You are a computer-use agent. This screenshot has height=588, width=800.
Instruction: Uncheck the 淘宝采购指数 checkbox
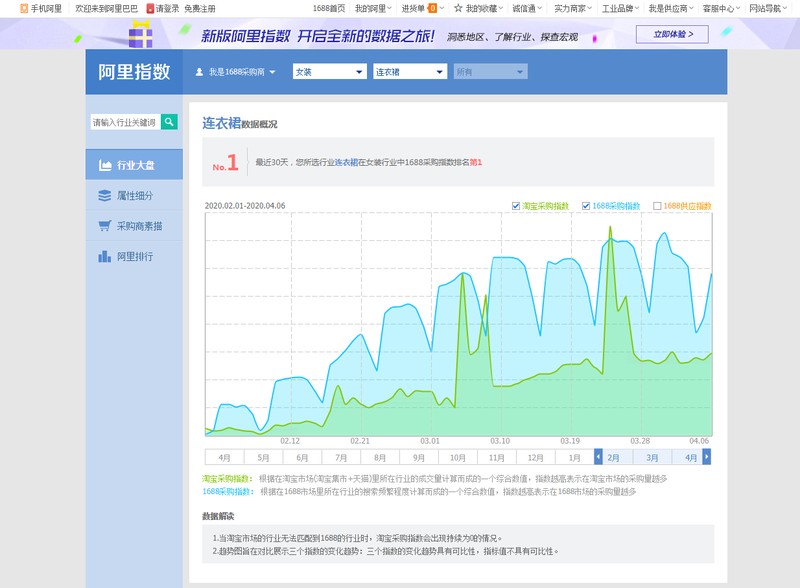516,206
